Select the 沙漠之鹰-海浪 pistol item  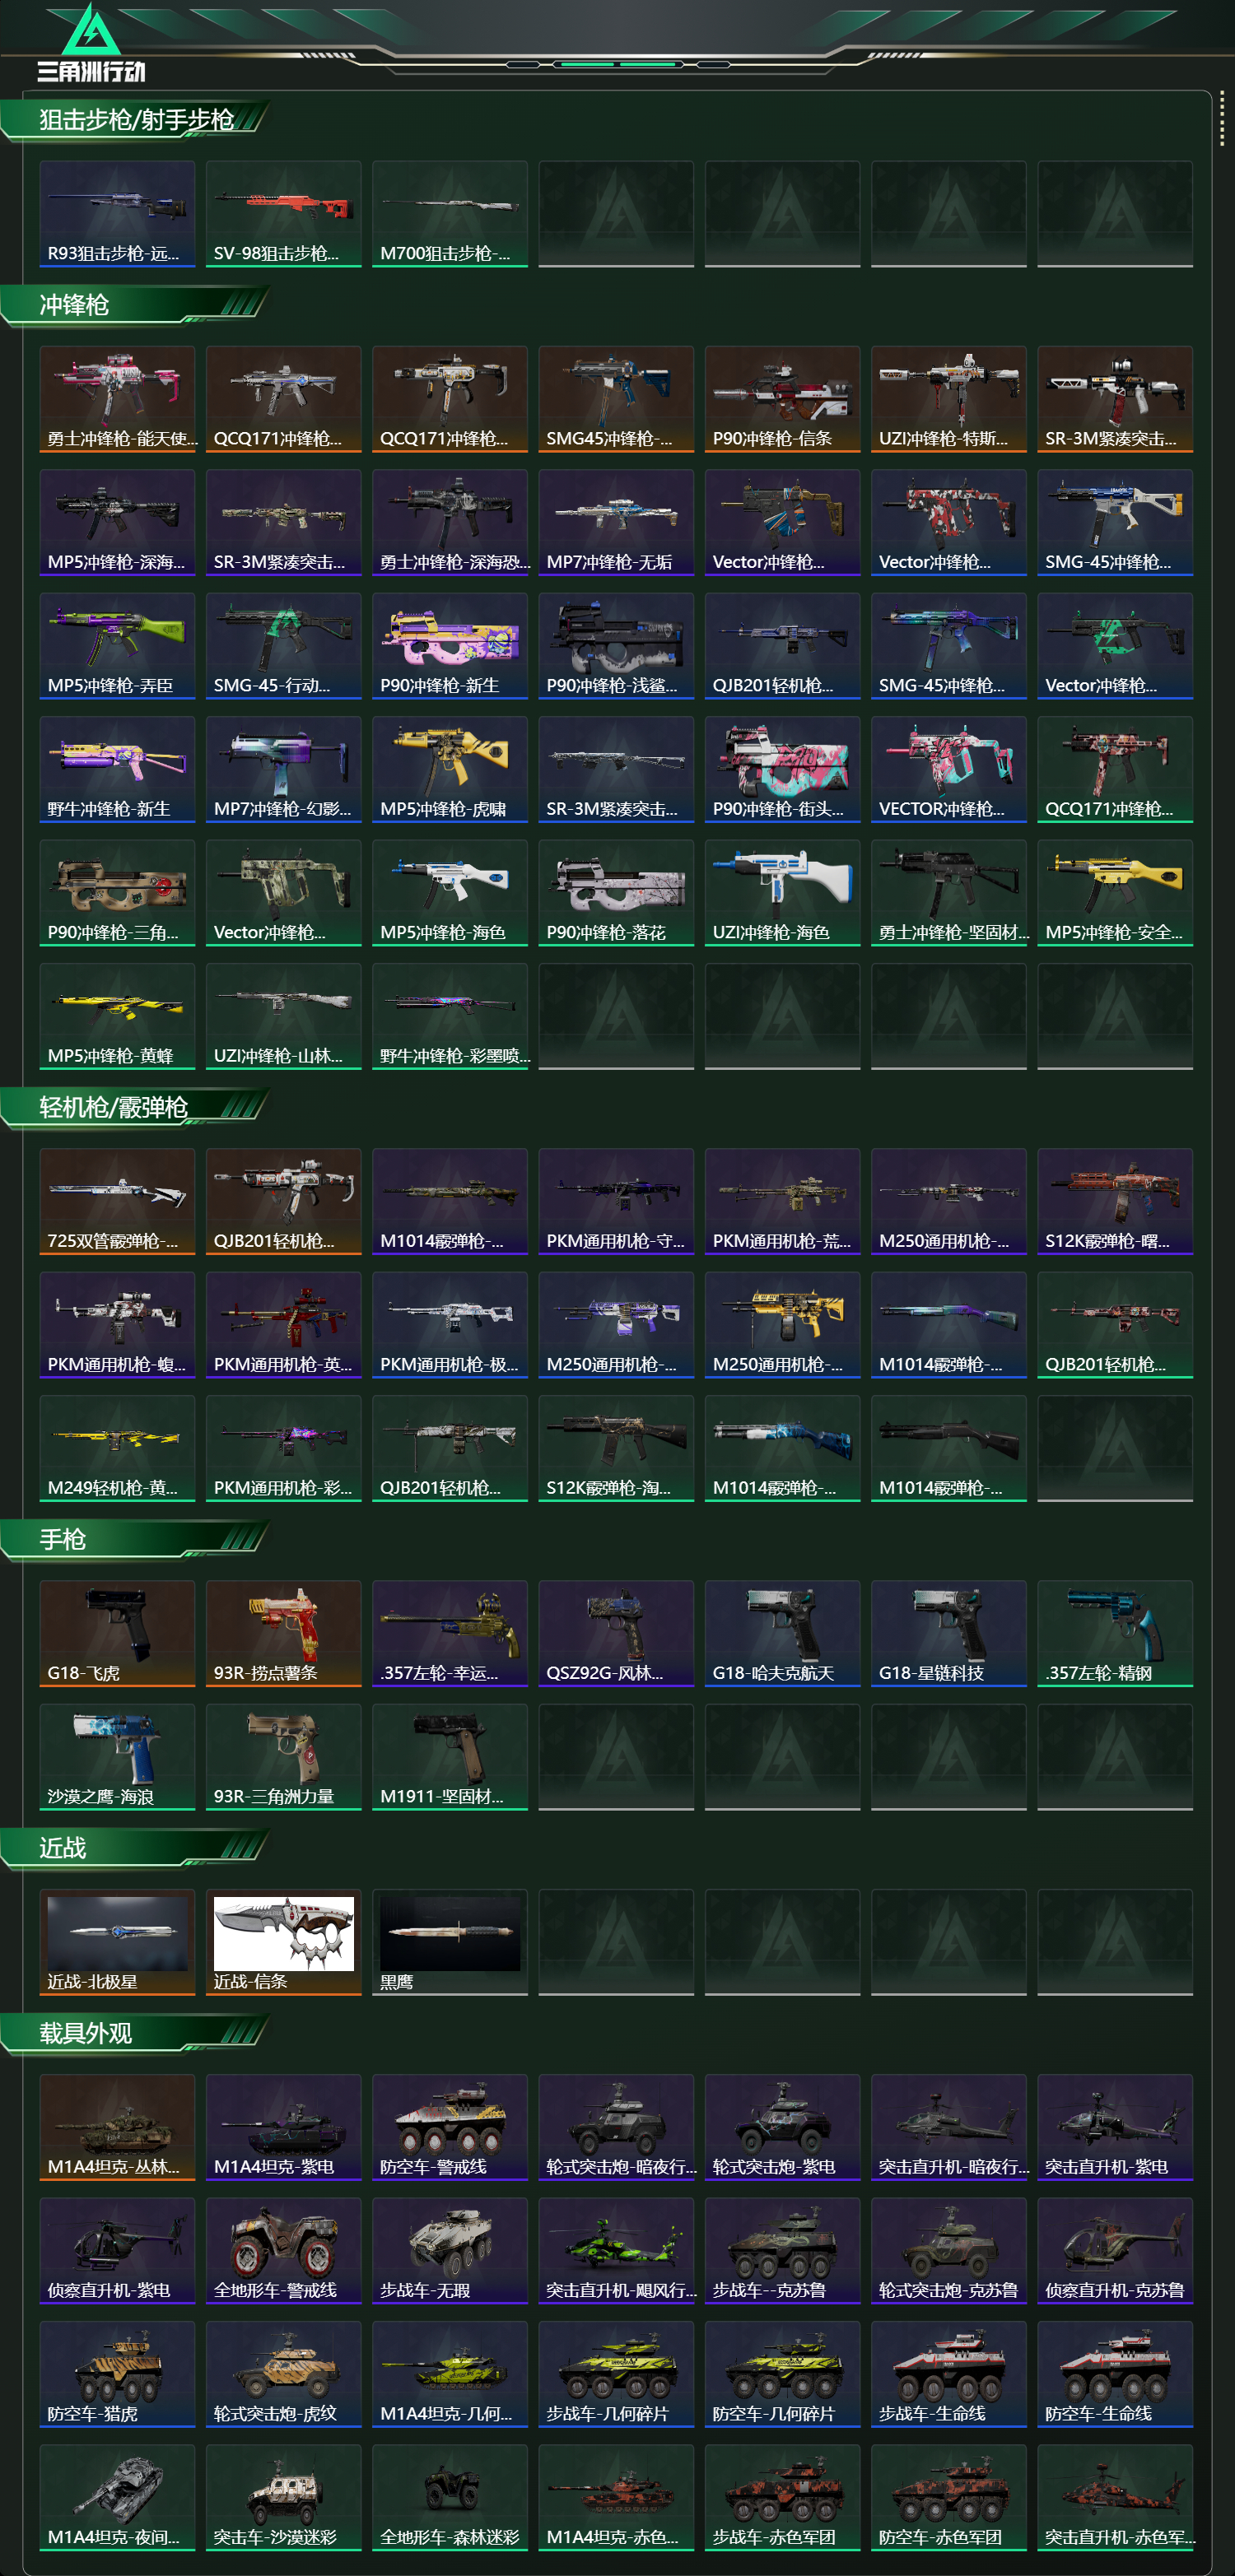(118, 1757)
